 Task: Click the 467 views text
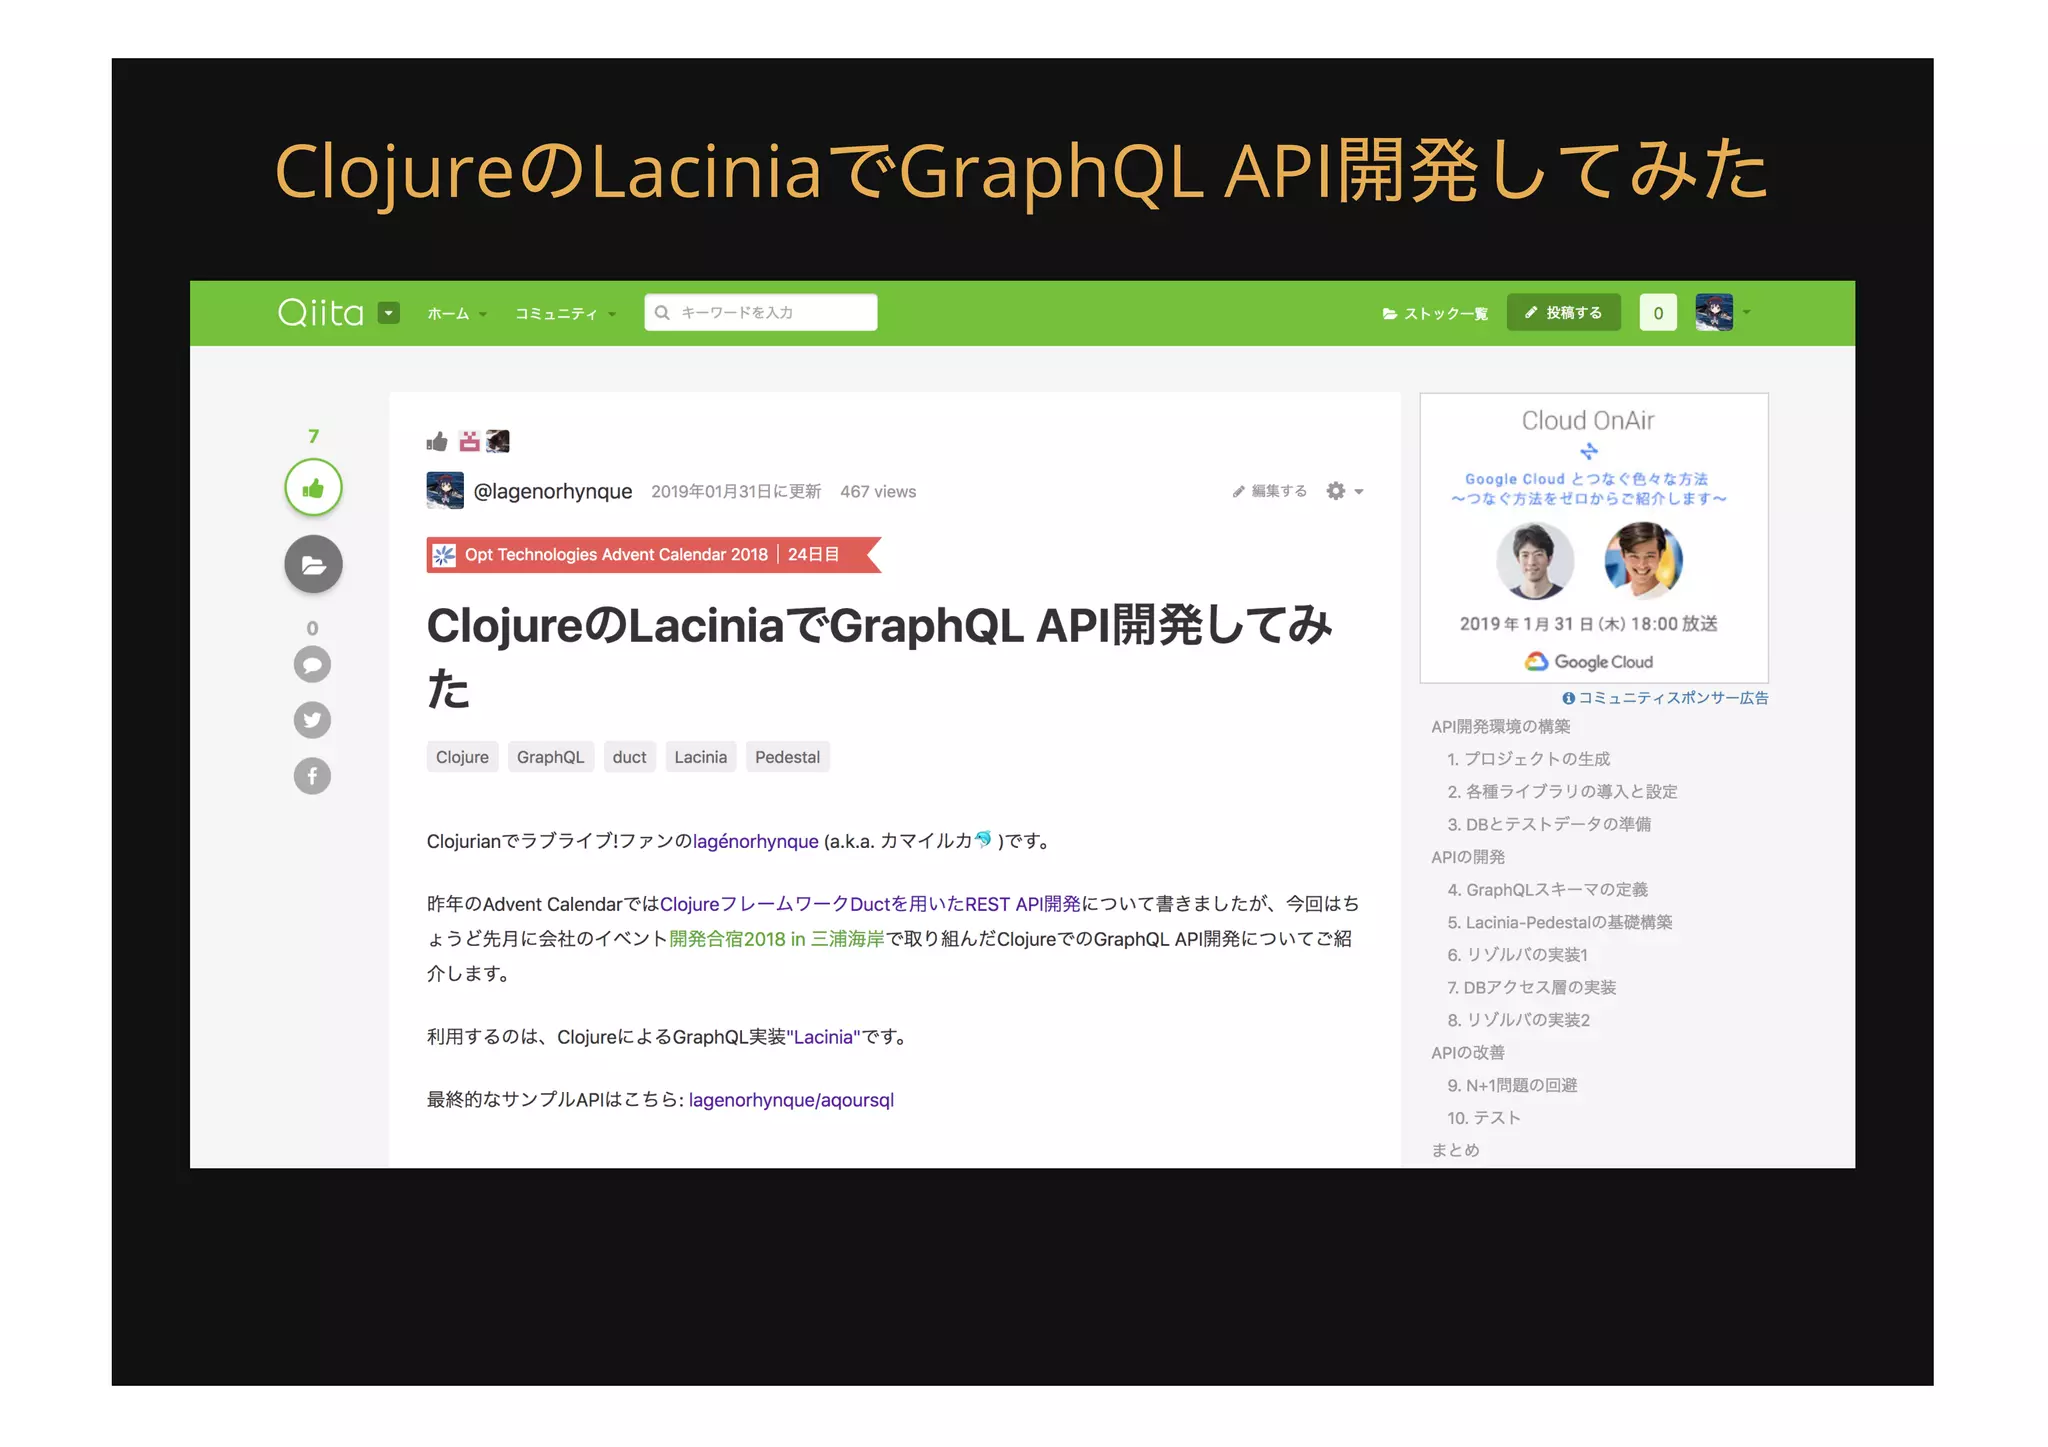coord(878,492)
